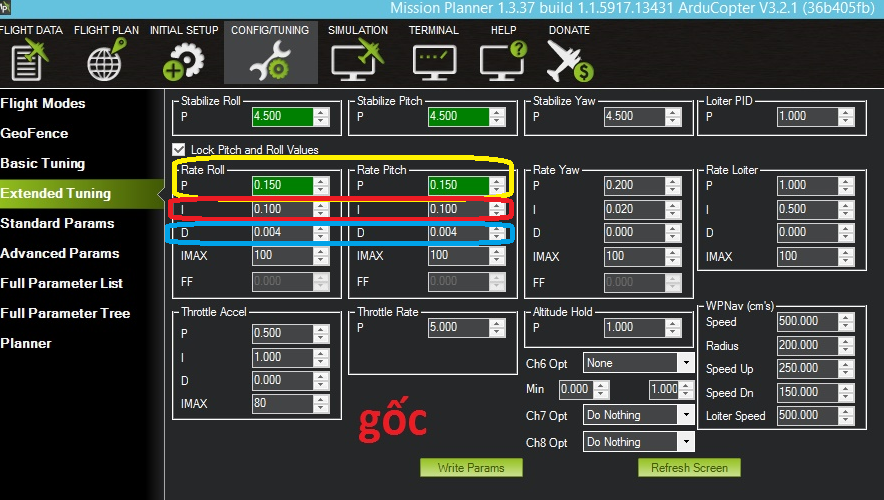Click Altitude Hold P value field
Viewport: 884px width, 500px height.
pyautogui.click(x=634, y=328)
